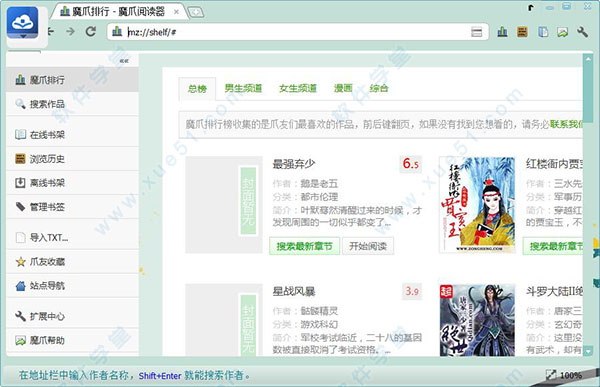Open 浏览历史 in the sidebar
The image size is (600, 387).
tap(72, 159)
